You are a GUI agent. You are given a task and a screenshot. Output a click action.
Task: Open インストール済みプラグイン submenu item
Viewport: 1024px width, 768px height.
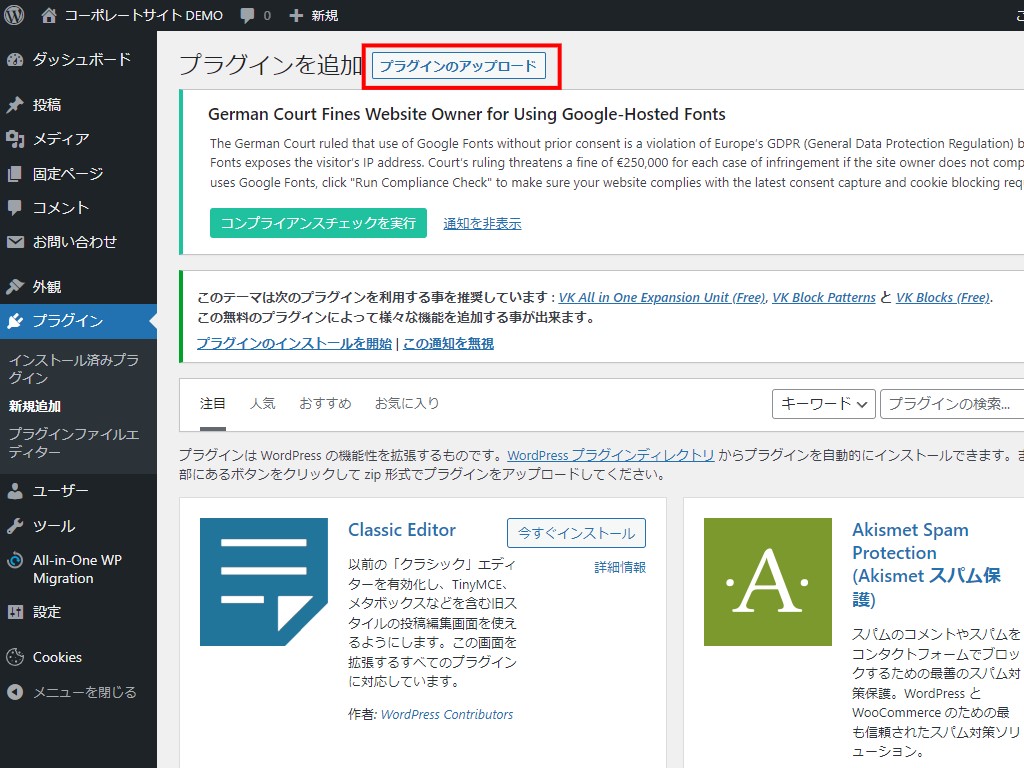coord(73,369)
